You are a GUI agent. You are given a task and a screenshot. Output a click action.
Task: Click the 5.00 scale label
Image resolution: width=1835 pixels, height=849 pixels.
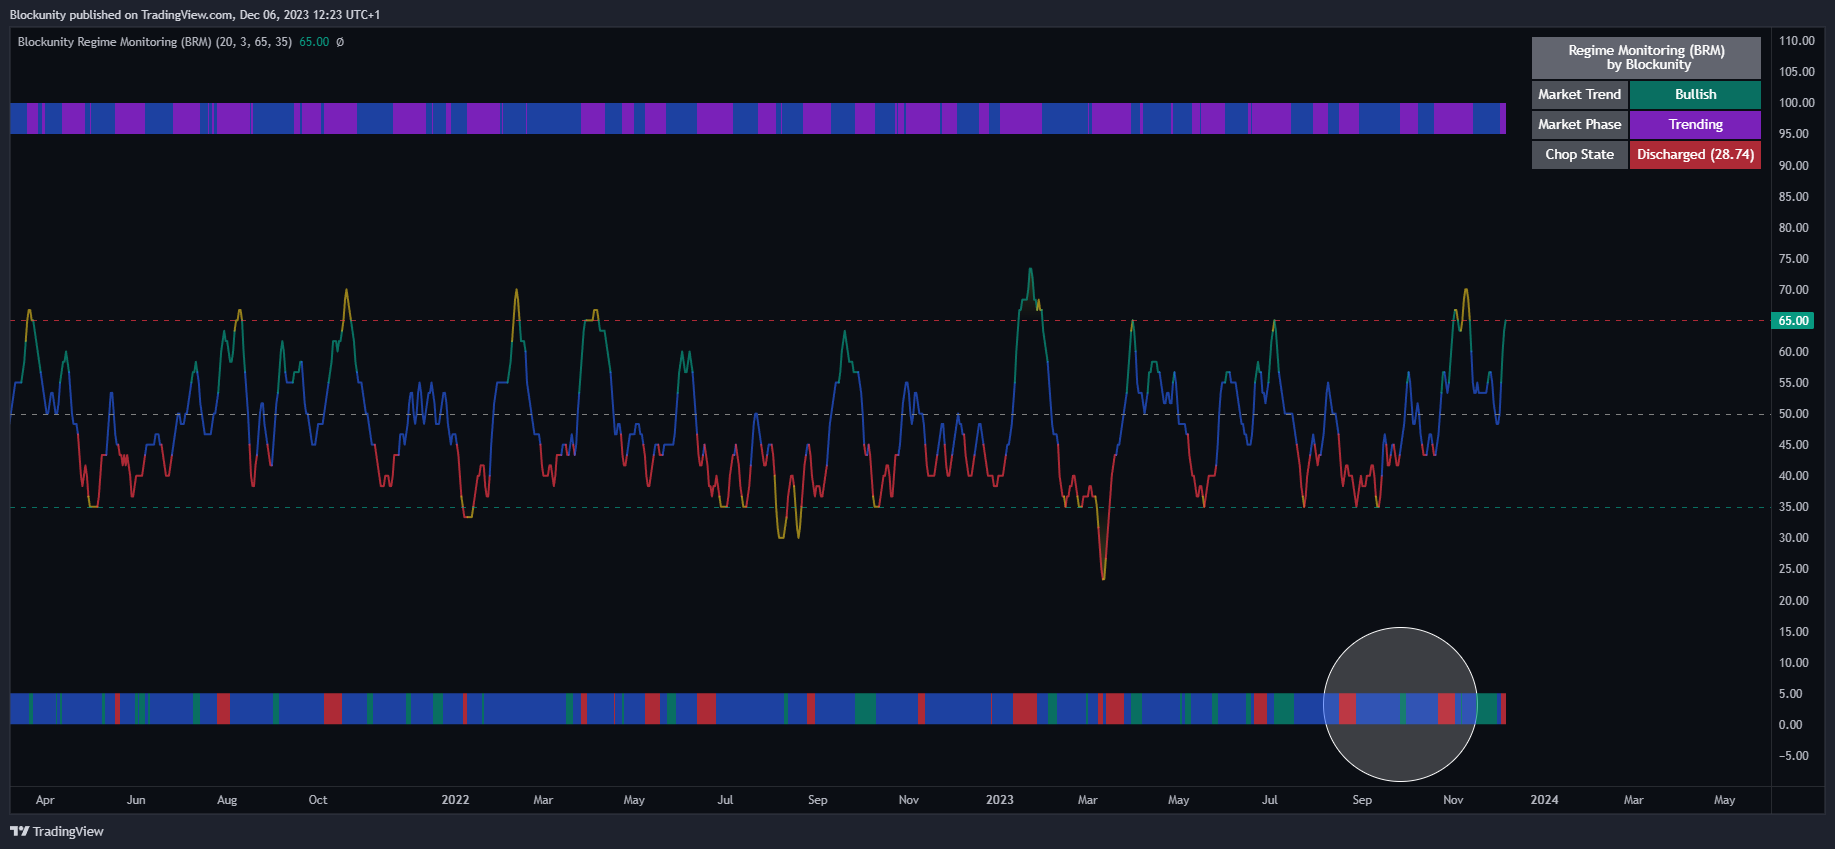pos(1791,694)
